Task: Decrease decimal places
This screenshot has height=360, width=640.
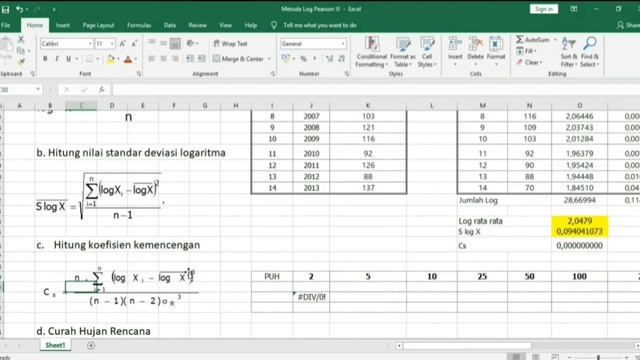Action: click(342, 59)
